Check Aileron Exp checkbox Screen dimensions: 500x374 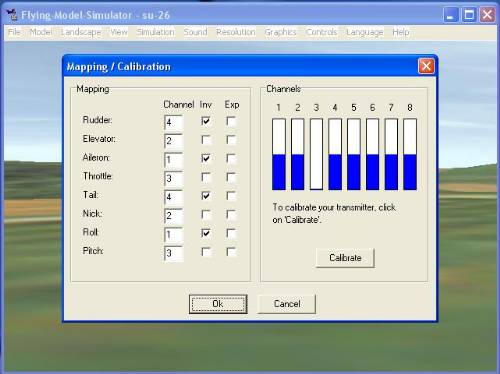click(x=231, y=158)
